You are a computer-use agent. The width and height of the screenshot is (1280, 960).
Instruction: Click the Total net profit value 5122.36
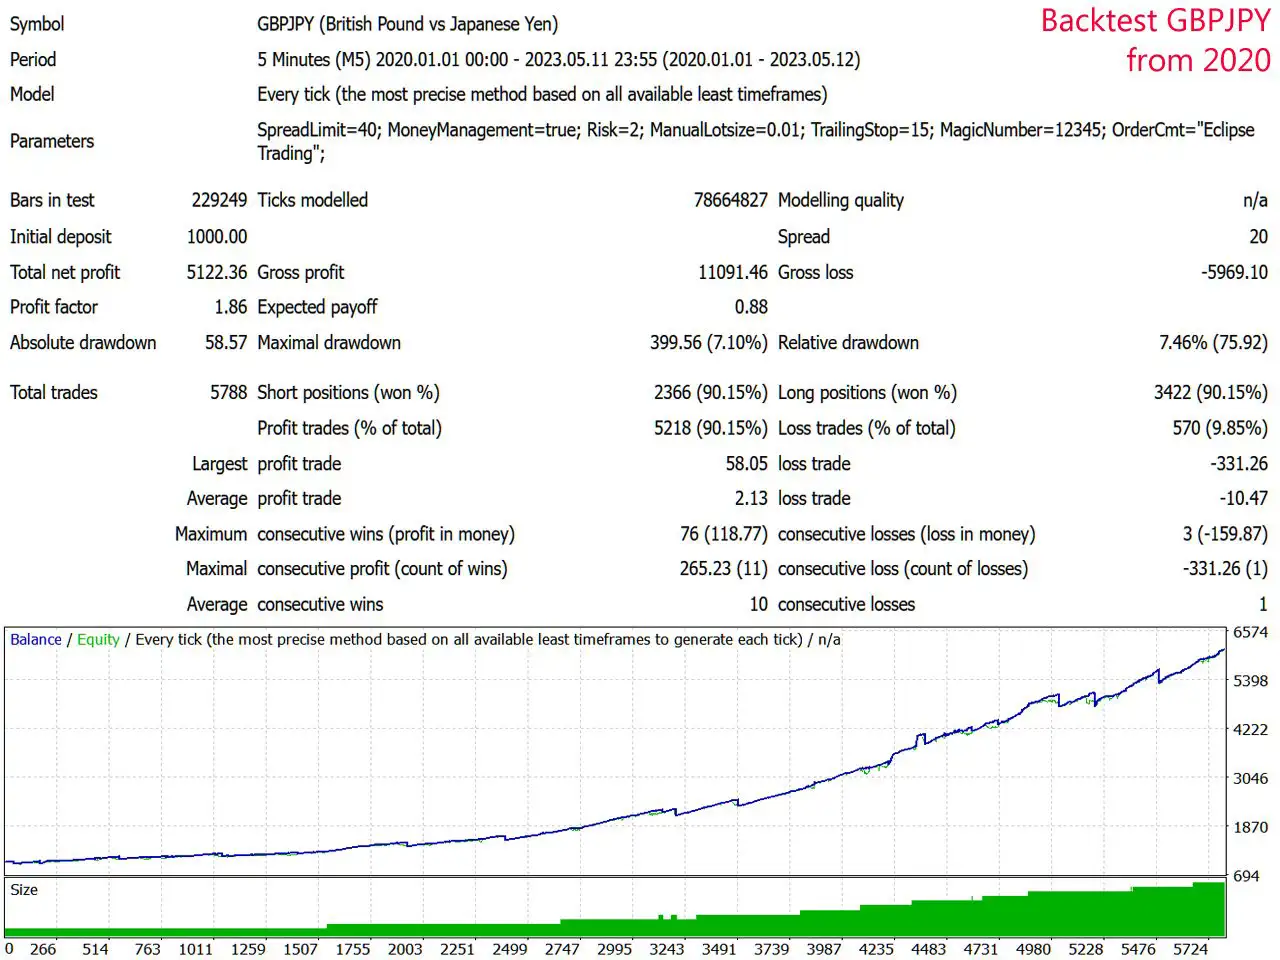(218, 272)
